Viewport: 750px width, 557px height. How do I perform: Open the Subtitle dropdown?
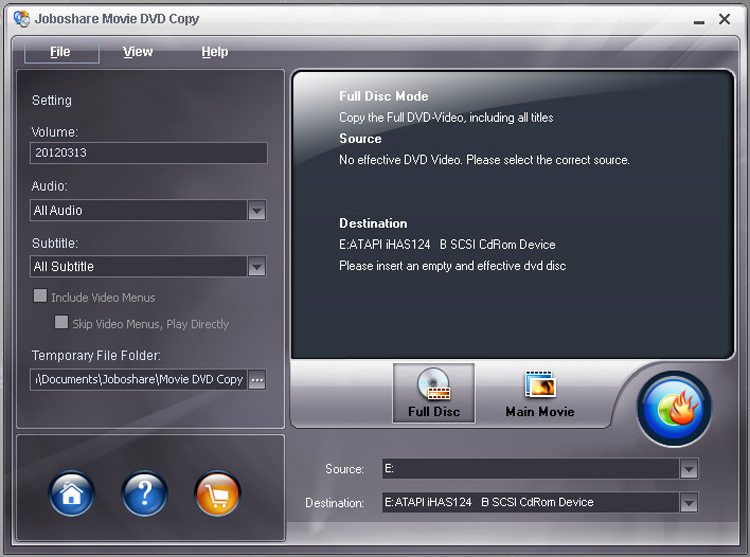[x=257, y=266]
